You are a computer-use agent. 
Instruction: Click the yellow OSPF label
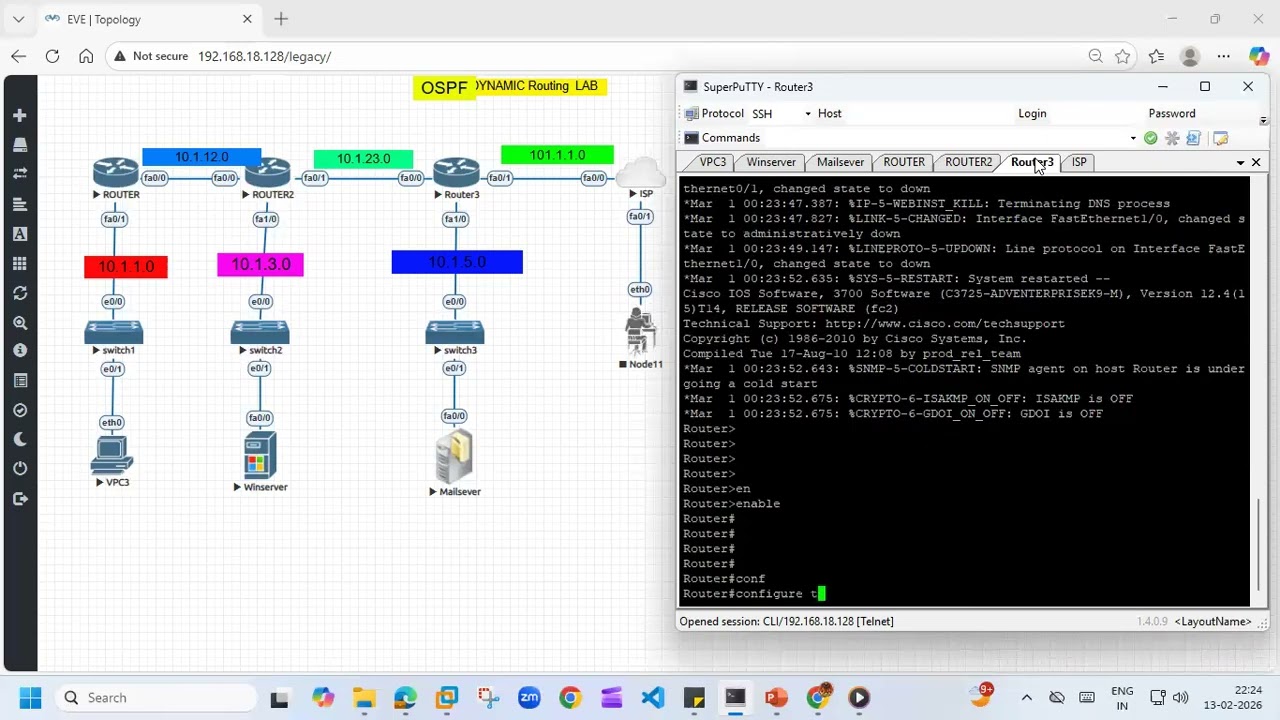pyautogui.click(x=444, y=88)
